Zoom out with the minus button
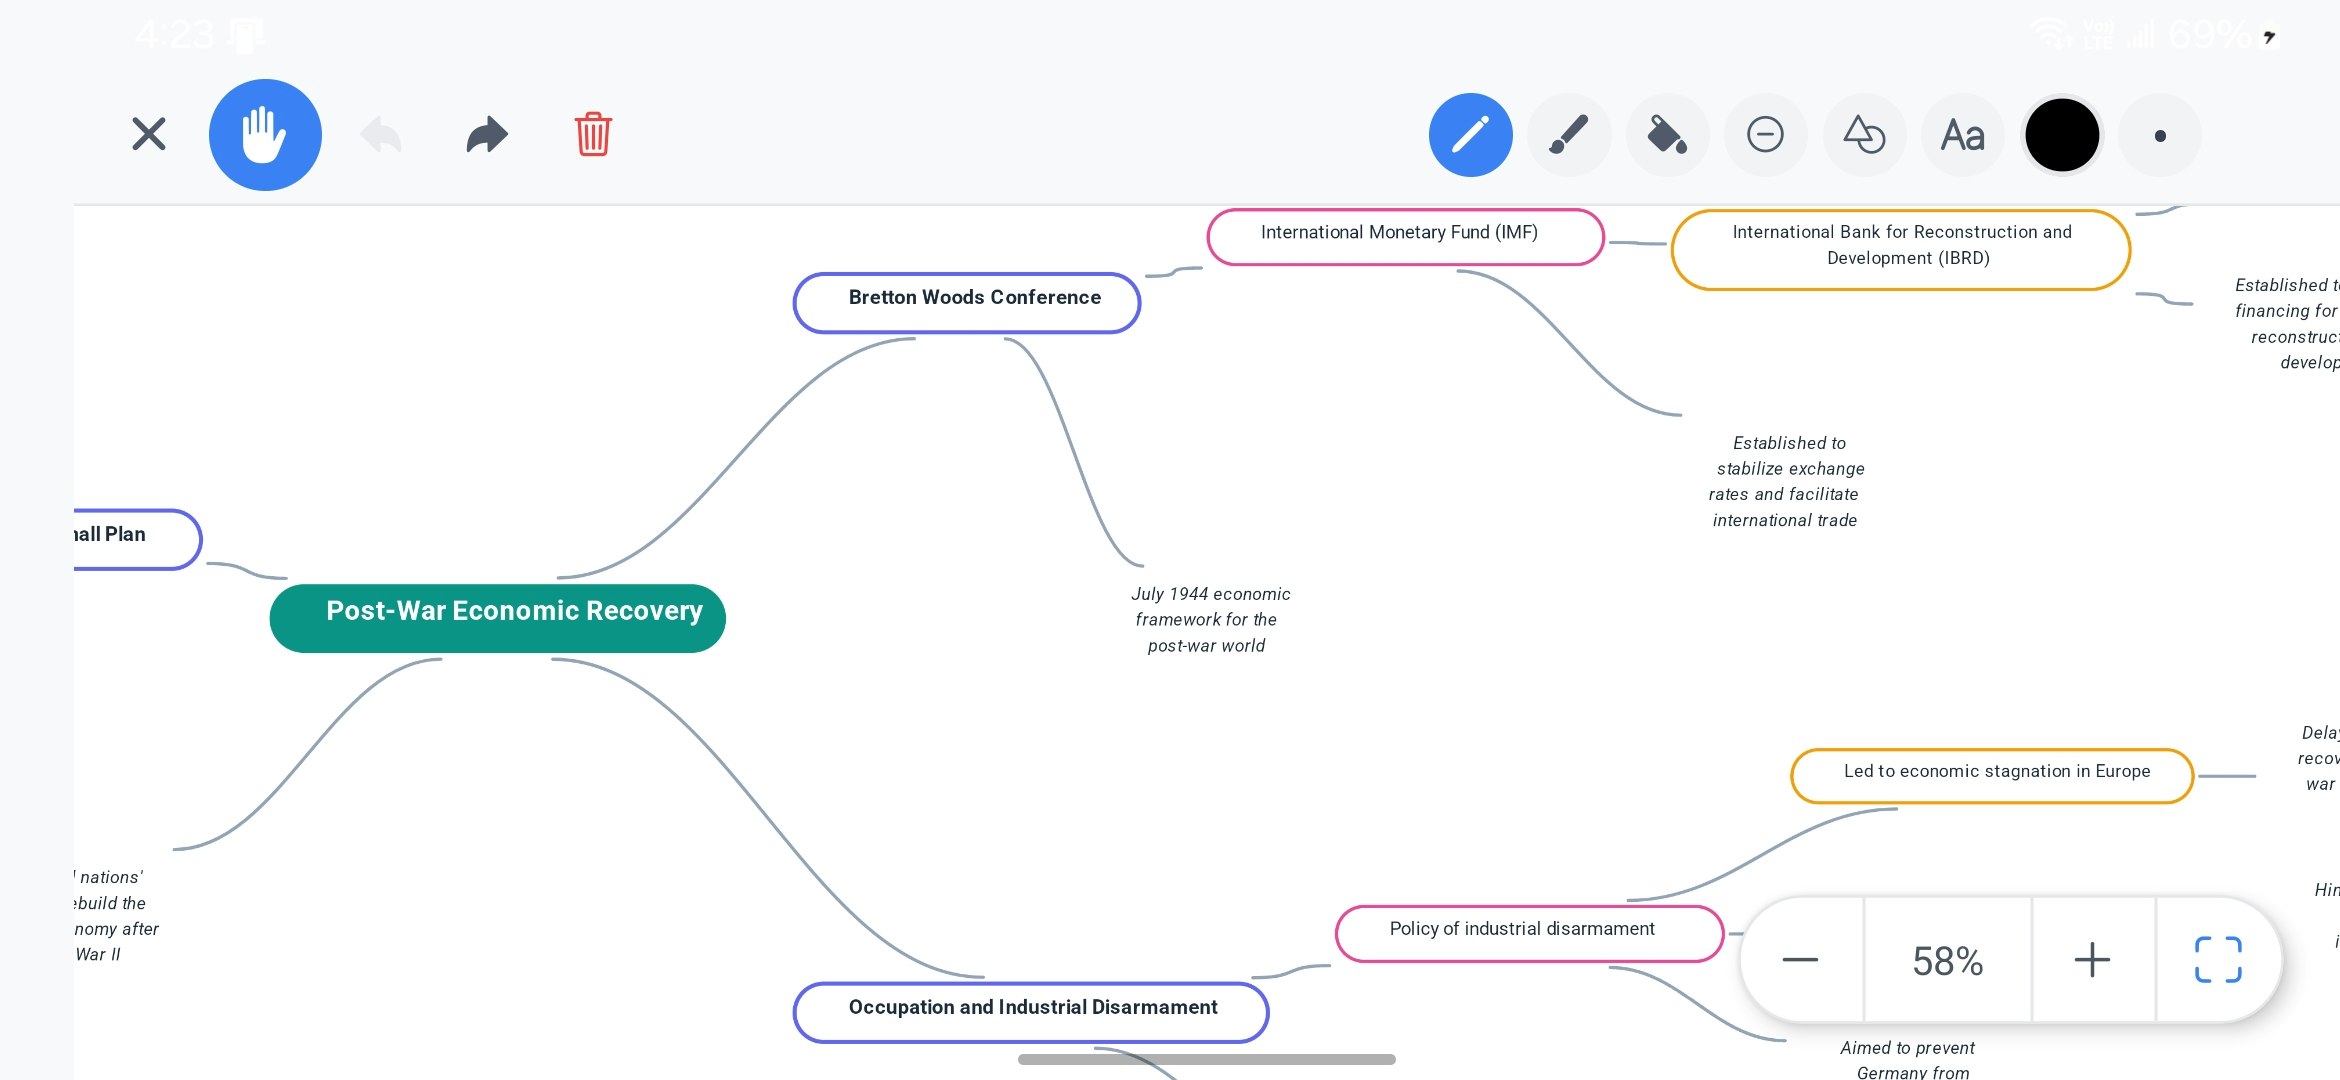This screenshot has width=2340, height=1080. click(1800, 960)
